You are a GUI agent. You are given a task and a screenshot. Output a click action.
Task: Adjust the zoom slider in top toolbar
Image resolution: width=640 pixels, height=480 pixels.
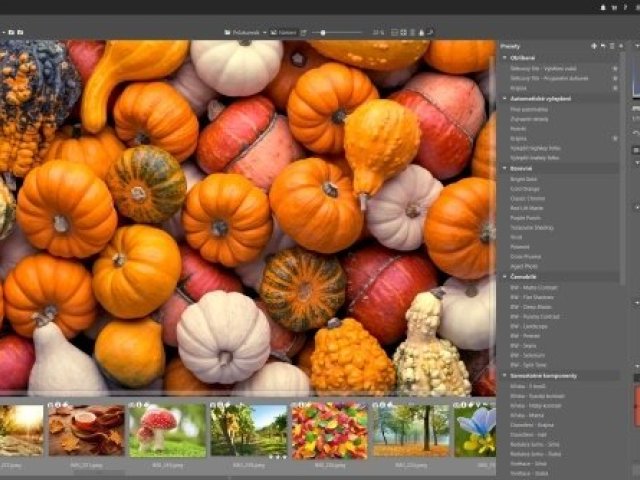(x=337, y=32)
